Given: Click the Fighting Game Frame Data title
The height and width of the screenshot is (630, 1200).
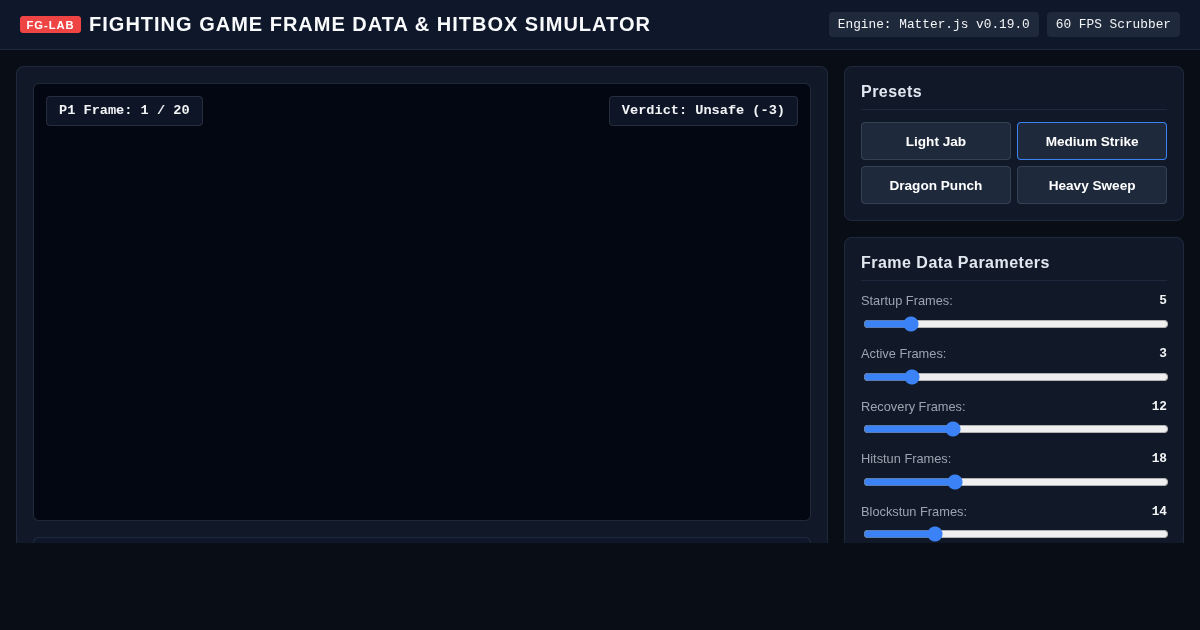Looking at the screenshot, I should 370,24.
